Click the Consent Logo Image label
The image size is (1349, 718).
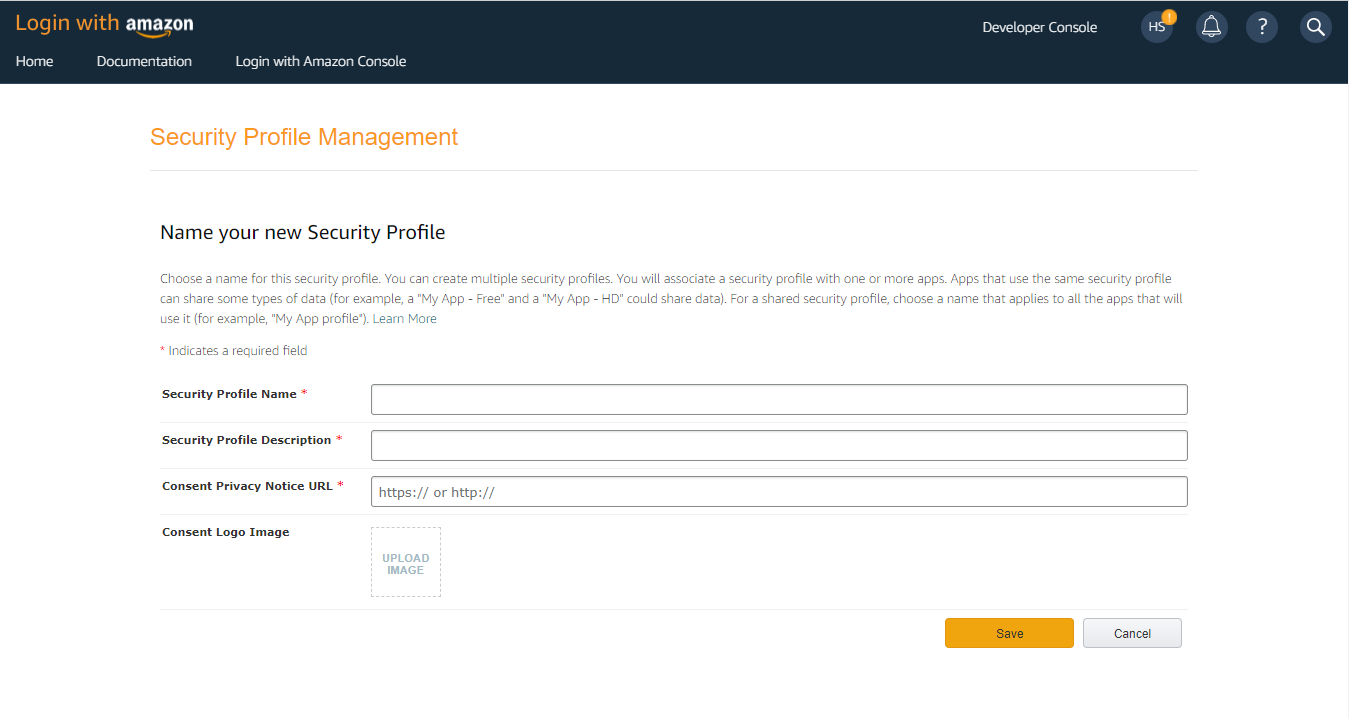225,532
